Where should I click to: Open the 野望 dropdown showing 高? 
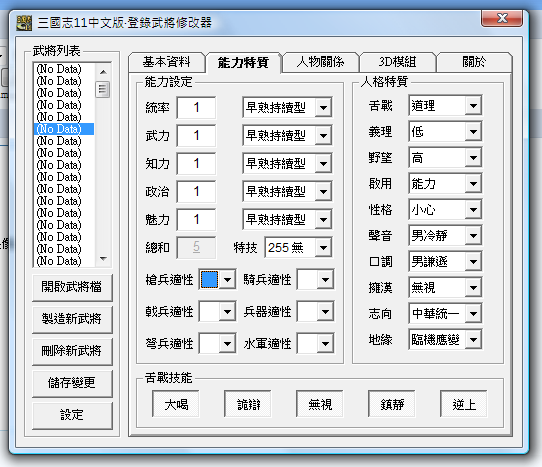click(x=445, y=158)
